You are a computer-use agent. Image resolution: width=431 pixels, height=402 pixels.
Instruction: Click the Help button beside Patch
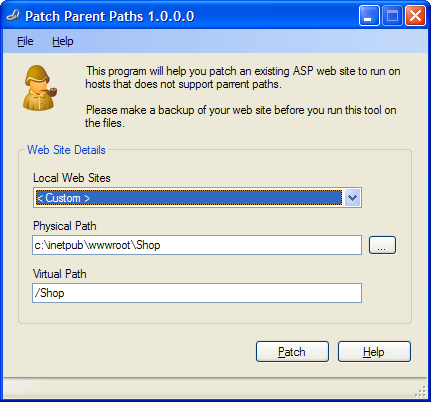374,351
